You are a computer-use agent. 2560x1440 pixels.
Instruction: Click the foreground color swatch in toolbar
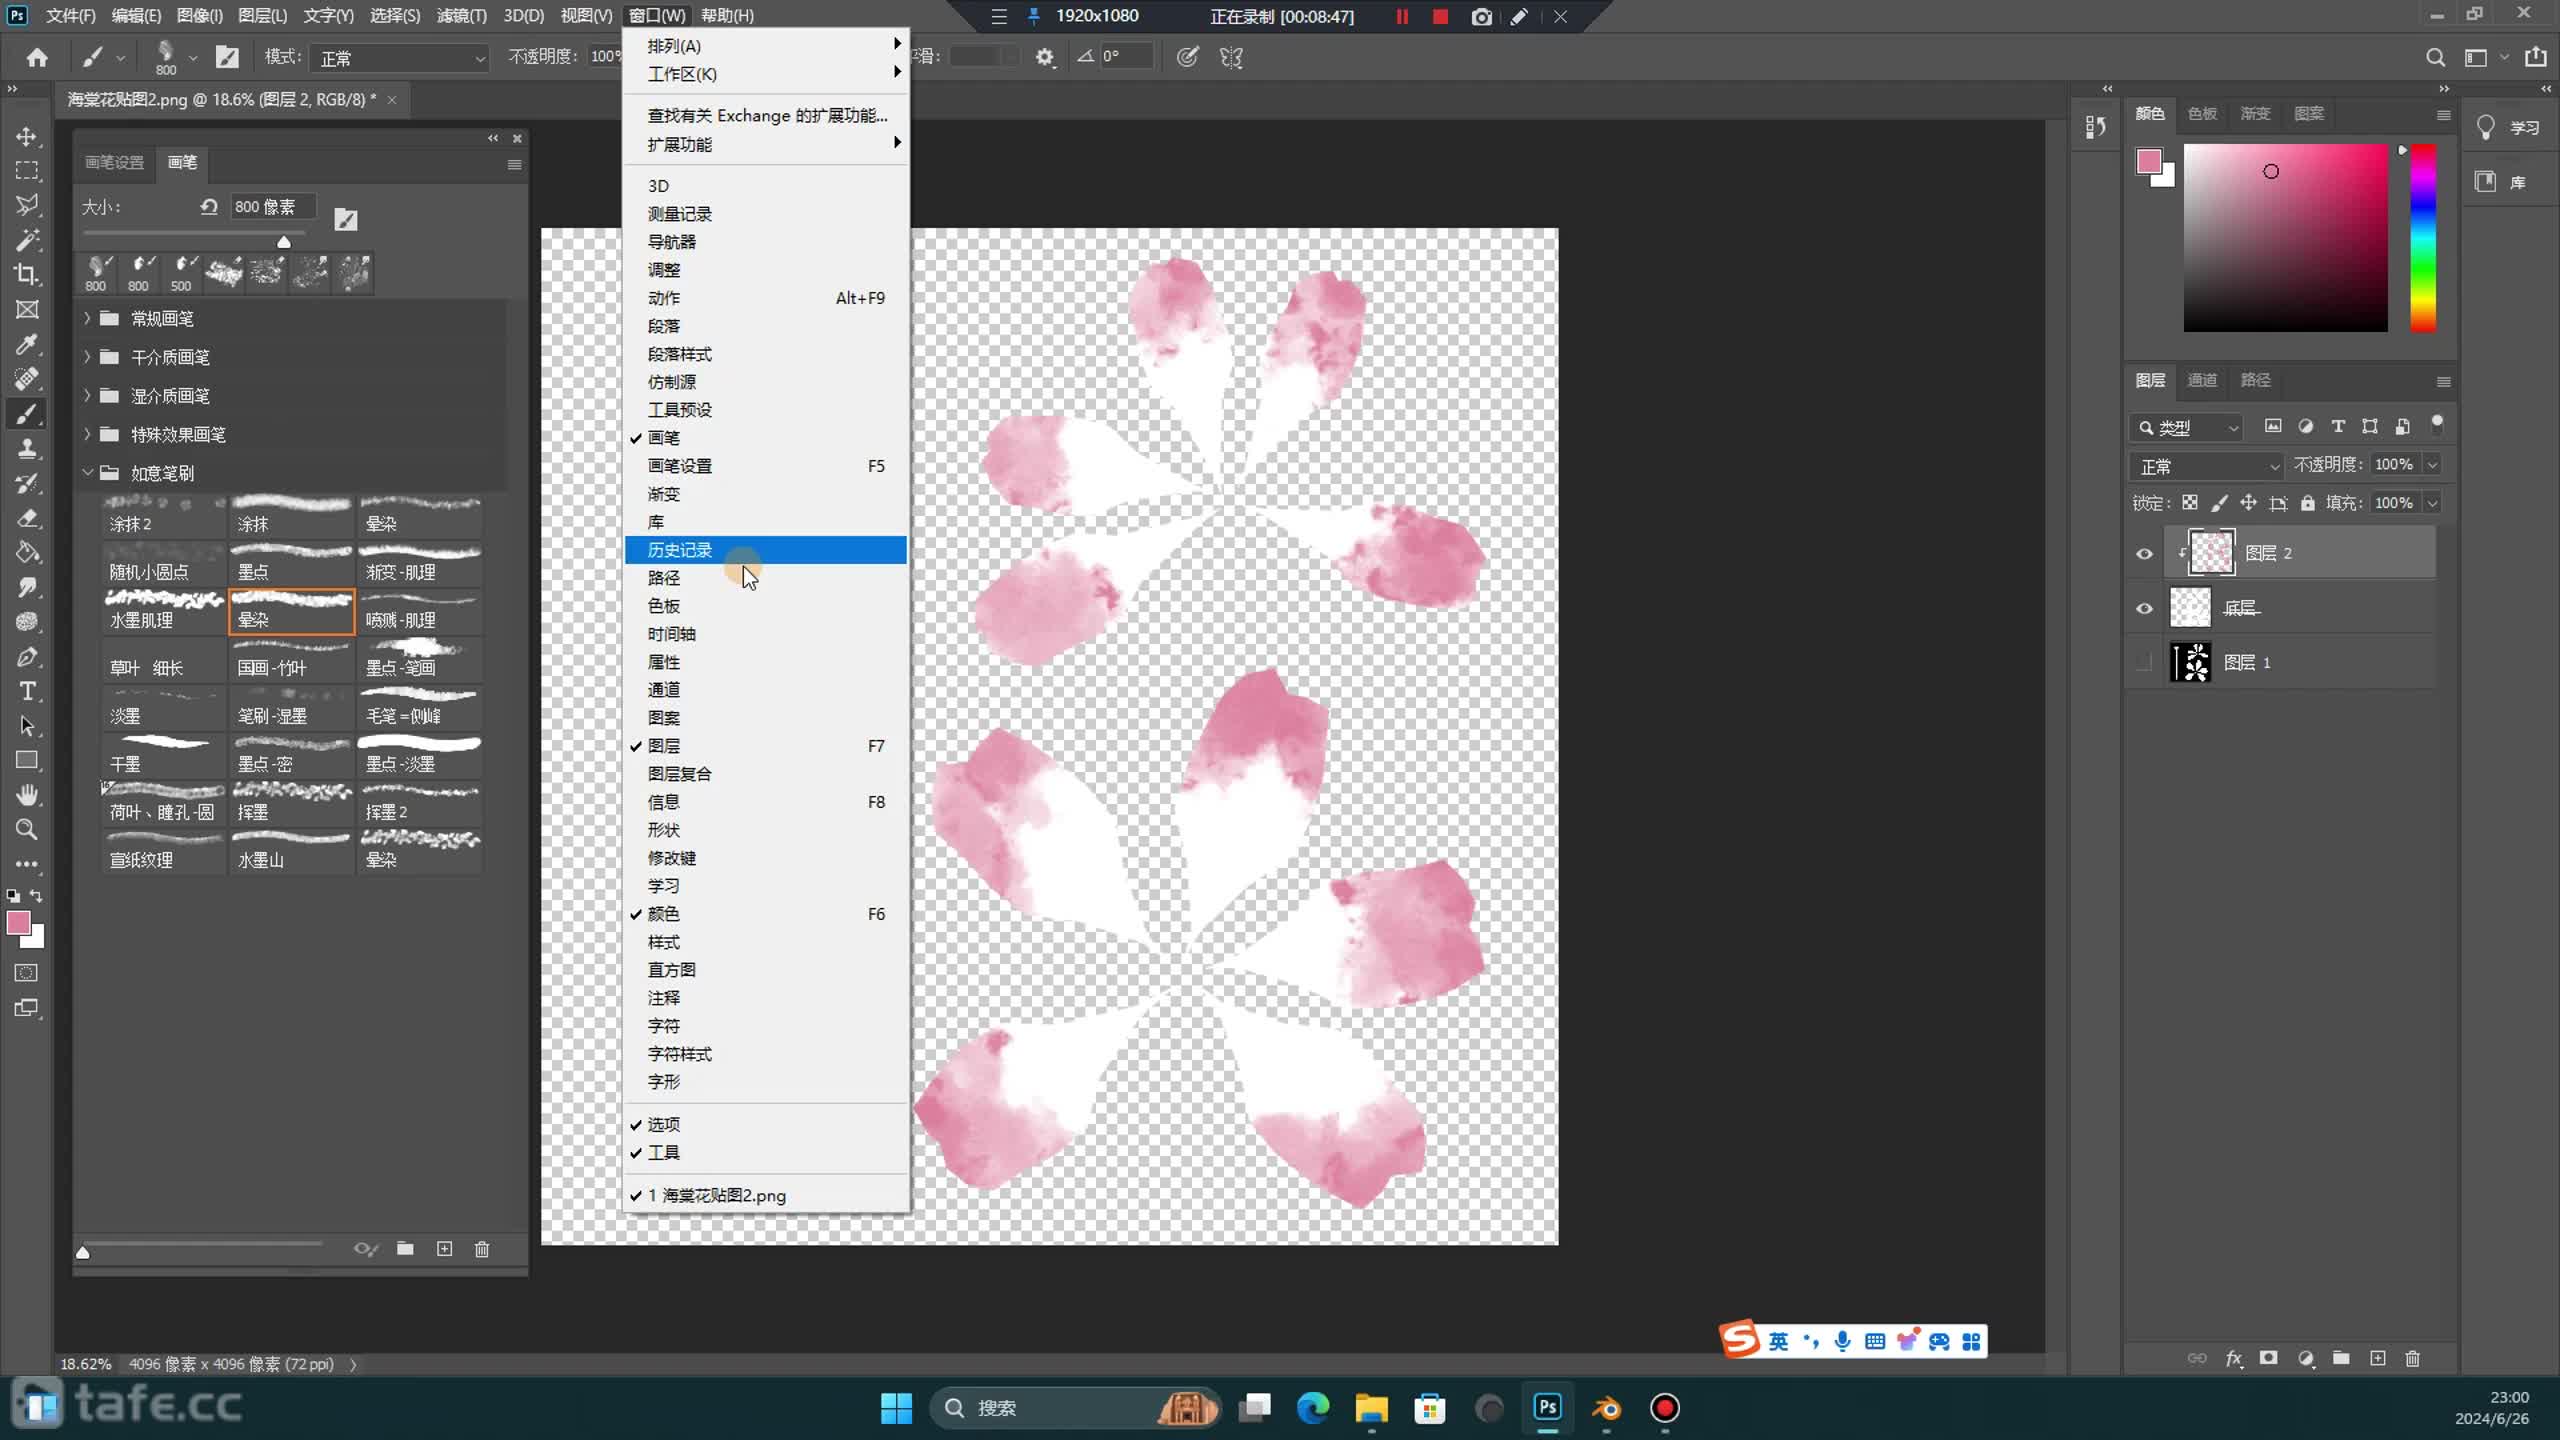(18, 922)
